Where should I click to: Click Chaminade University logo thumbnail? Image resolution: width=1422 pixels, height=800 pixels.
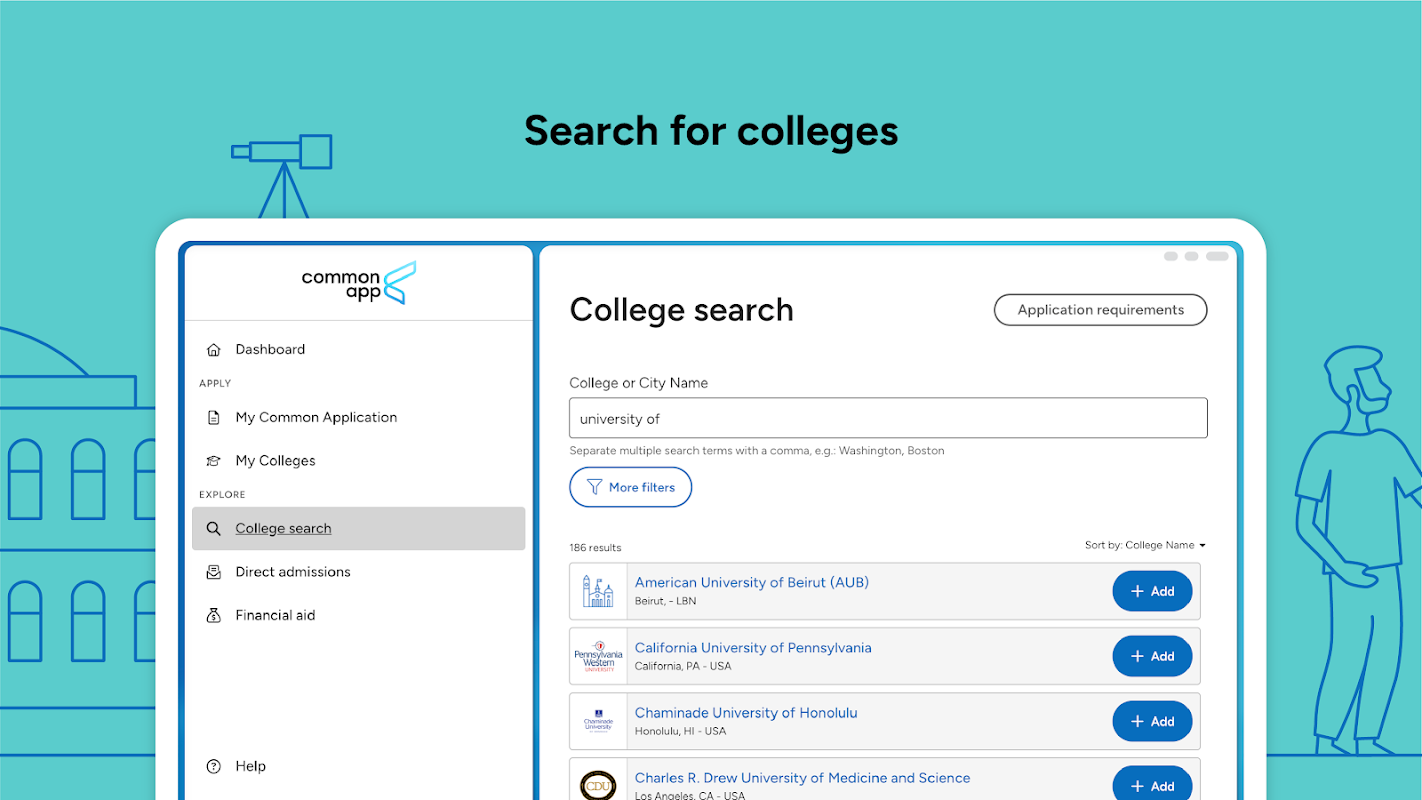[598, 721]
